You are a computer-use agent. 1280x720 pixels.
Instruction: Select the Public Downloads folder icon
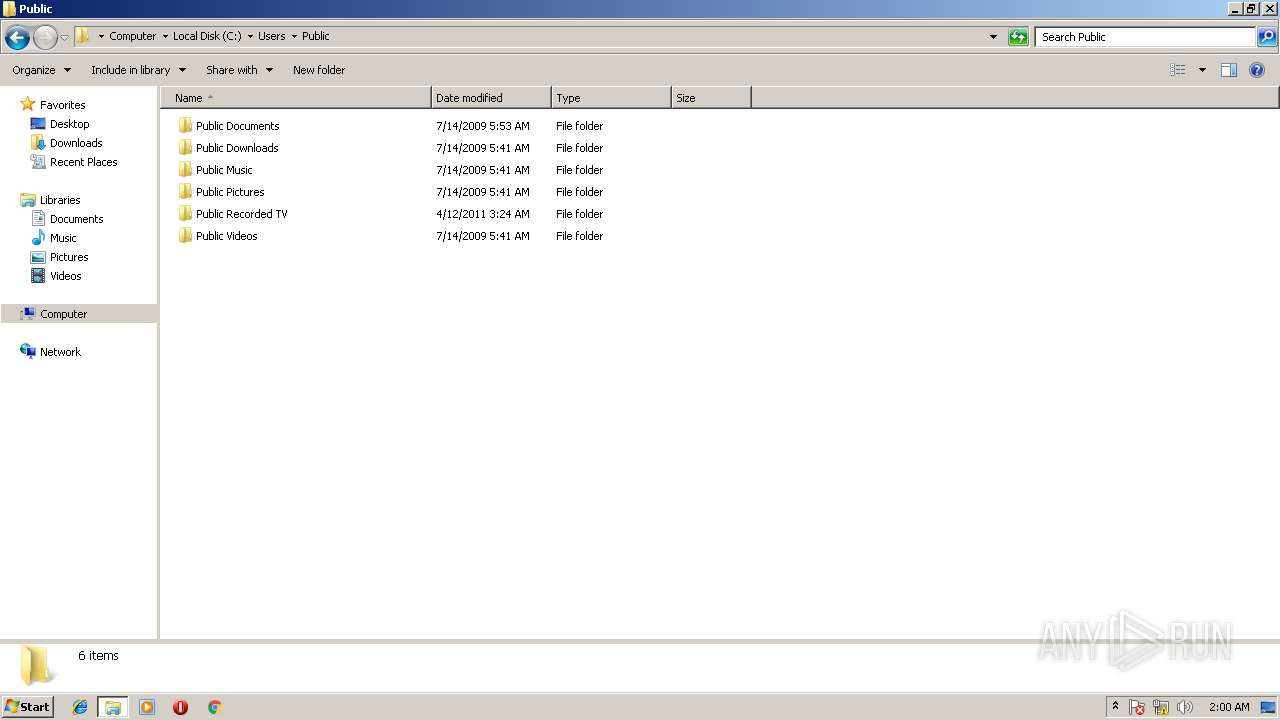(185, 148)
